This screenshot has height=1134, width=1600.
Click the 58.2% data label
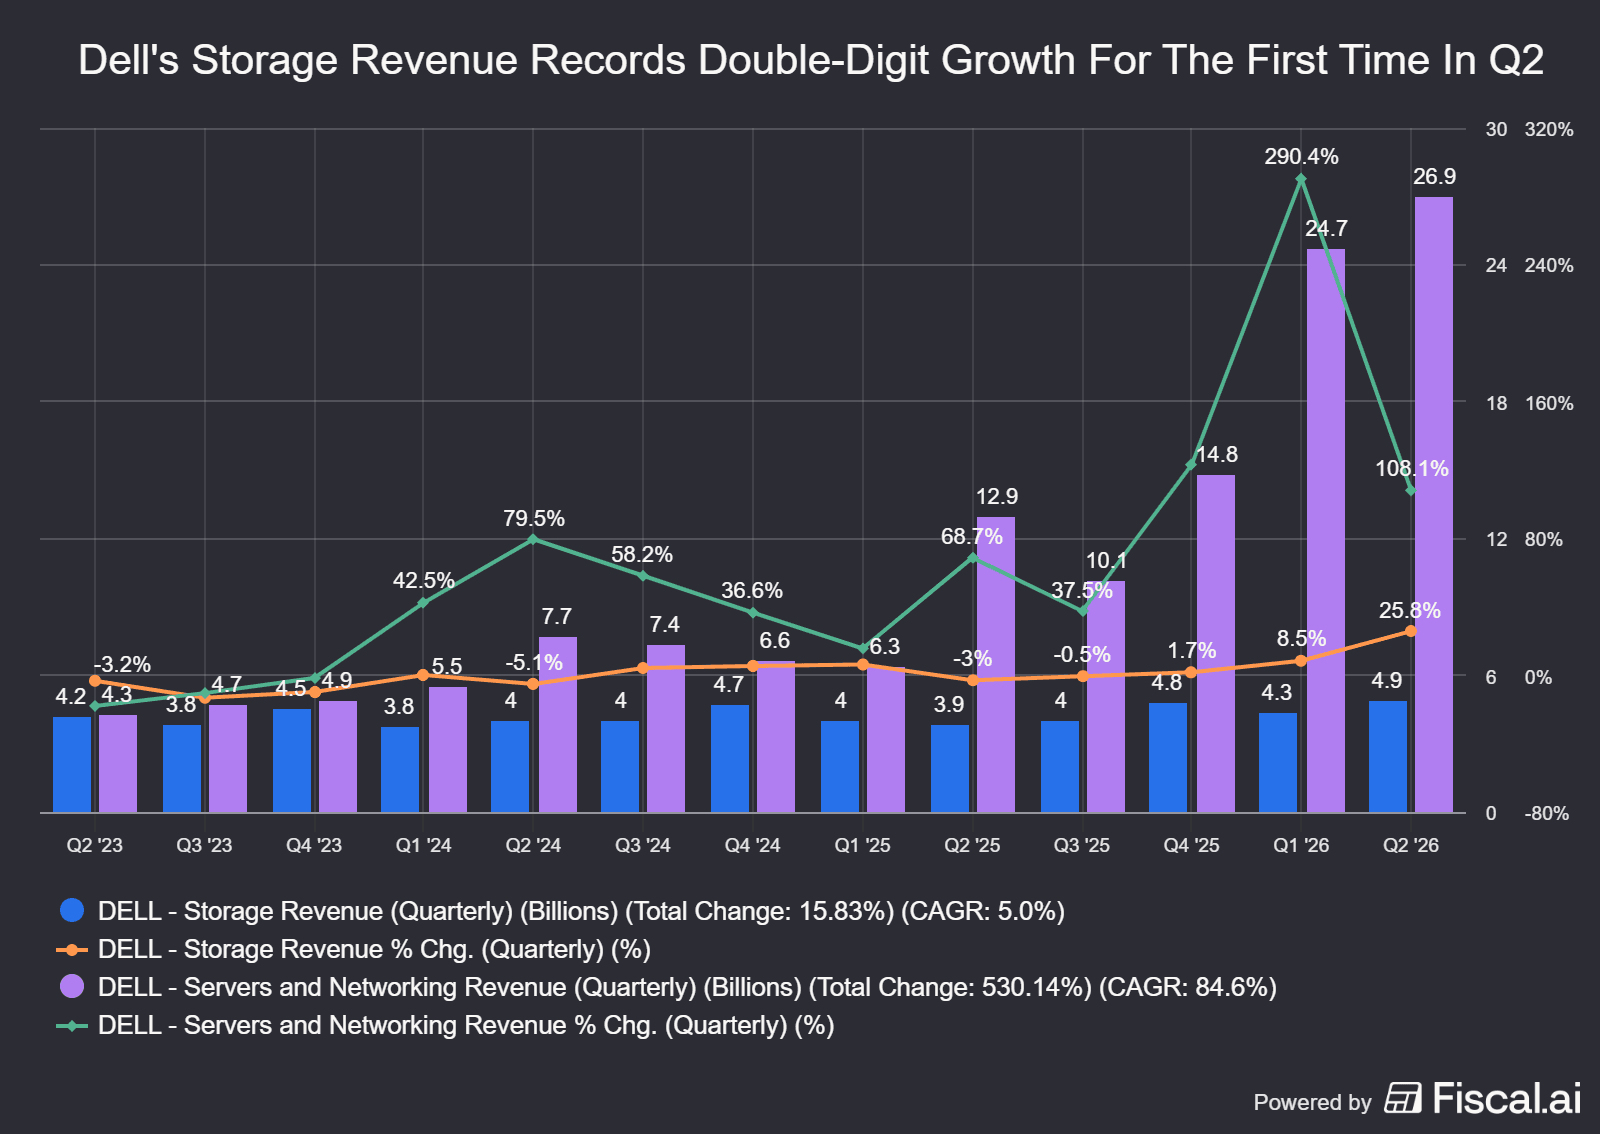point(642,554)
